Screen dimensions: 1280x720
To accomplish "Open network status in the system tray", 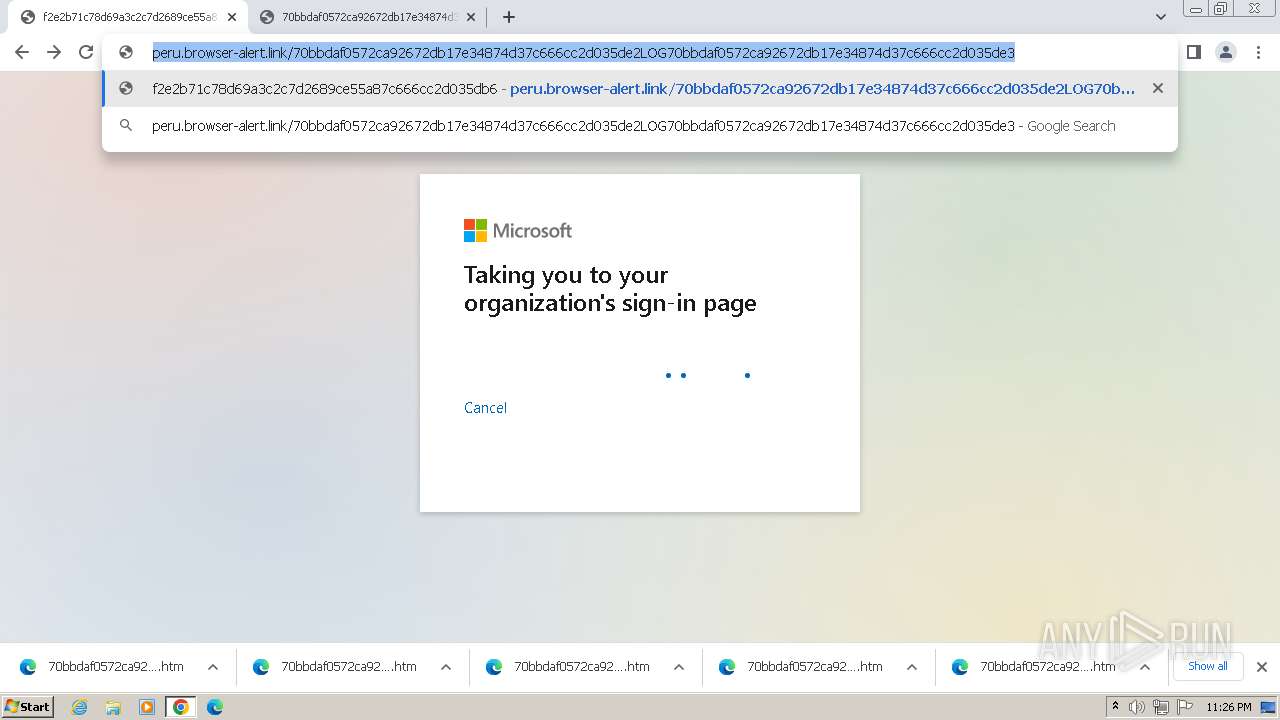I will pyautogui.click(x=1161, y=707).
